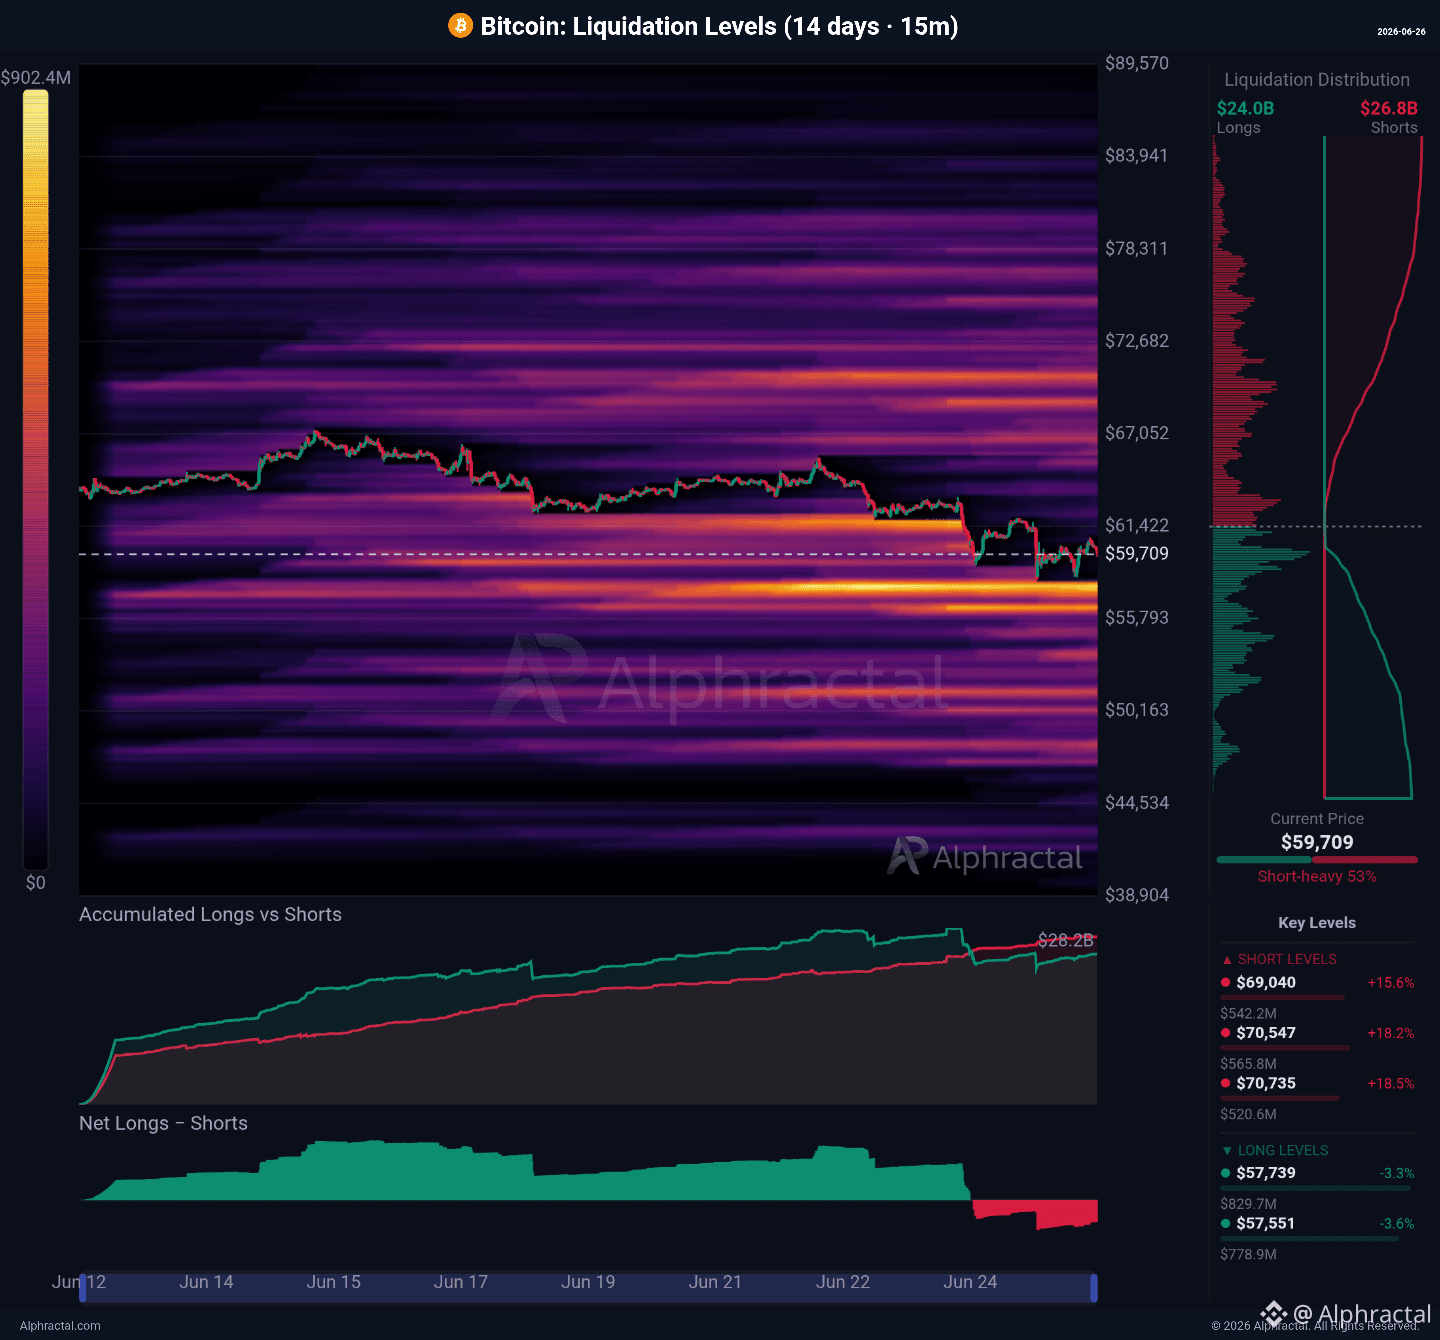1440x1340 pixels.
Task: Click the $565.8M liquidation amount
Action: [1248, 1064]
